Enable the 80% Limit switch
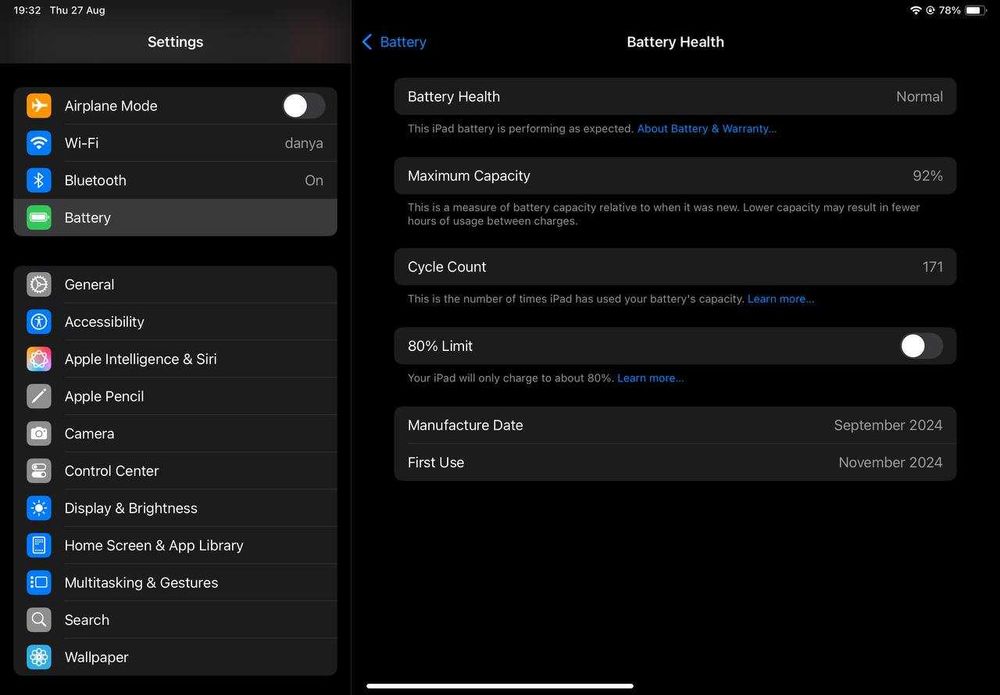Image resolution: width=1000 pixels, height=695 pixels. point(922,346)
